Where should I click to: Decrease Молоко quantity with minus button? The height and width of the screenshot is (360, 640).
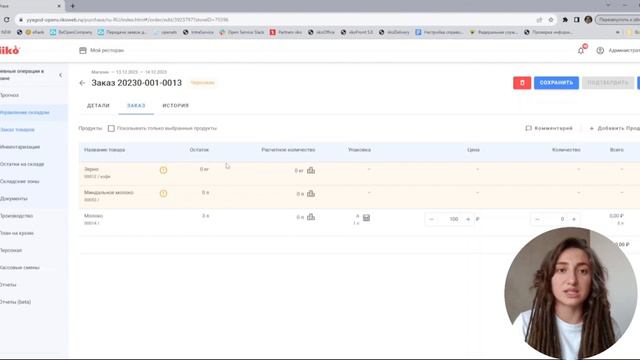click(538, 219)
